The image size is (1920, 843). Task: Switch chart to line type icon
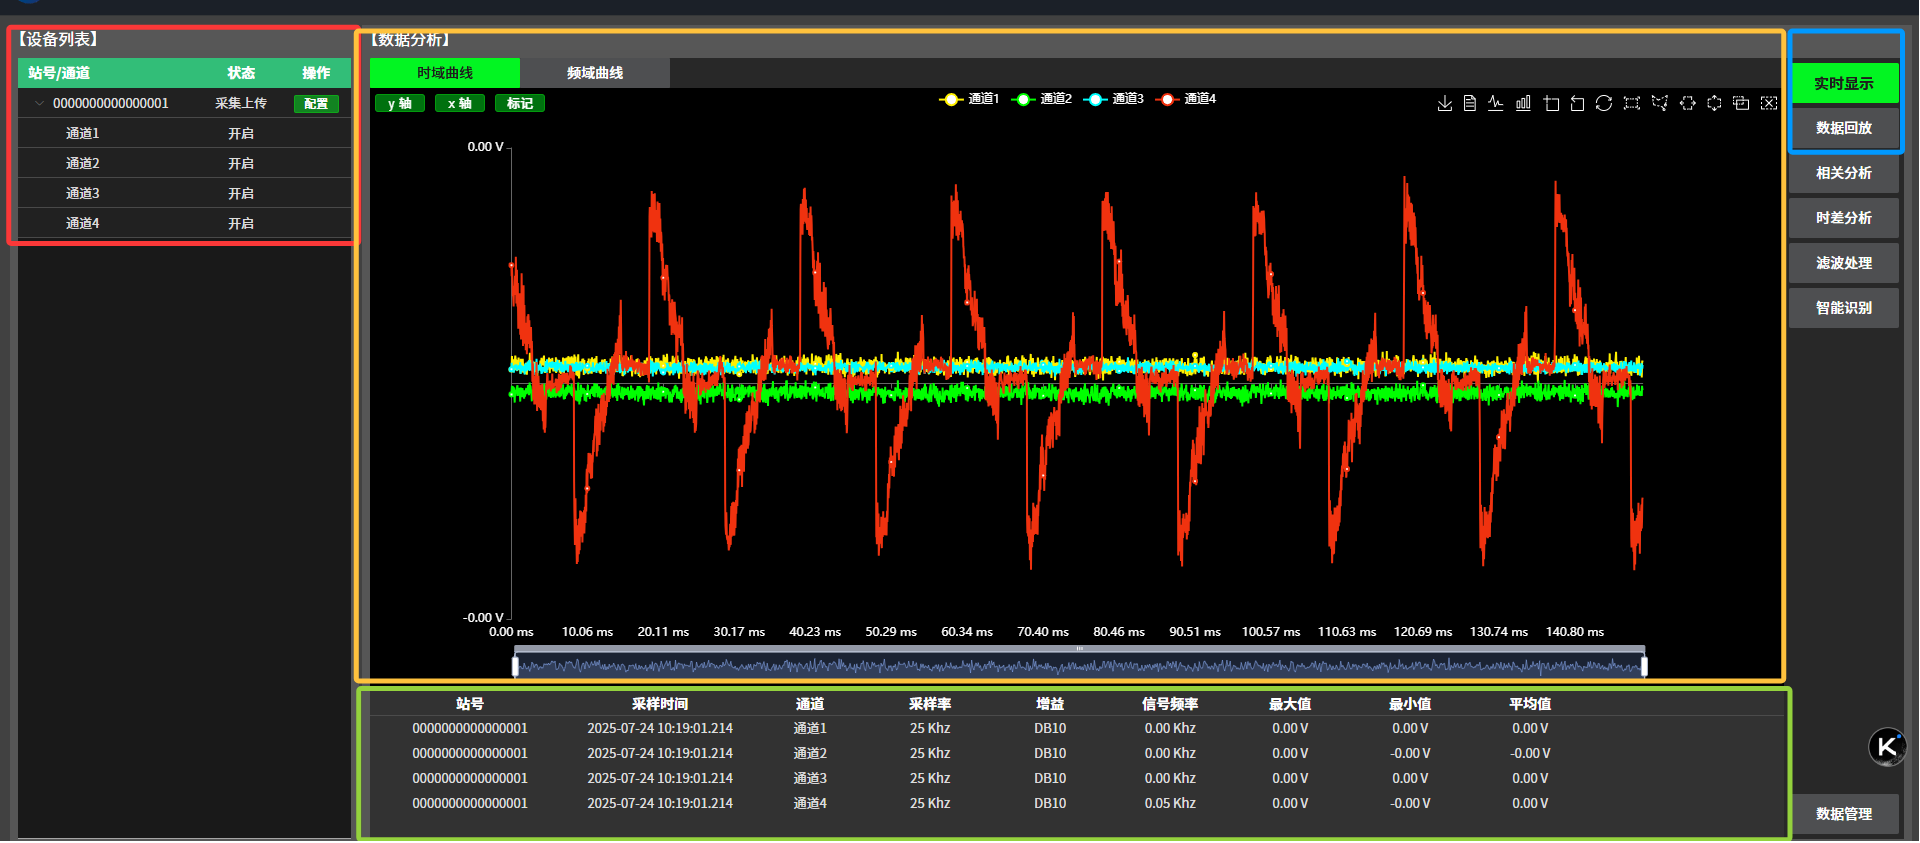click(1496, 103)
